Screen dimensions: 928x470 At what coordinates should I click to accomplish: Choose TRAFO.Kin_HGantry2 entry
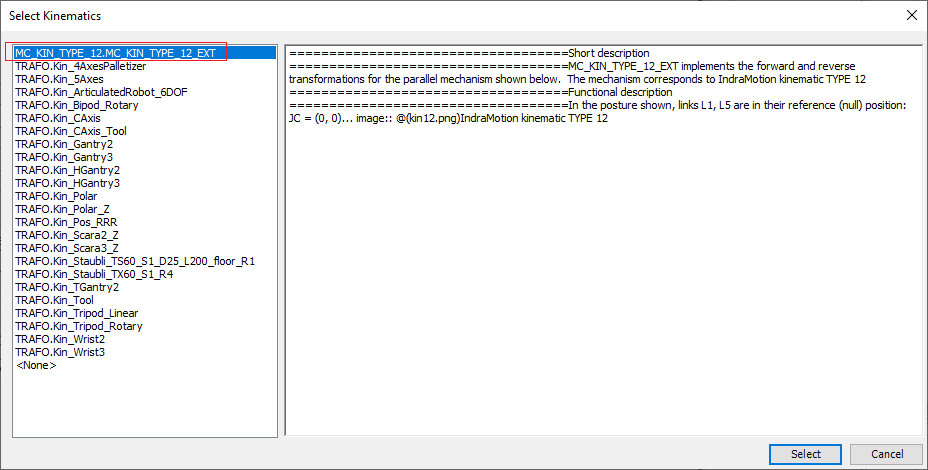coord(67,170)
